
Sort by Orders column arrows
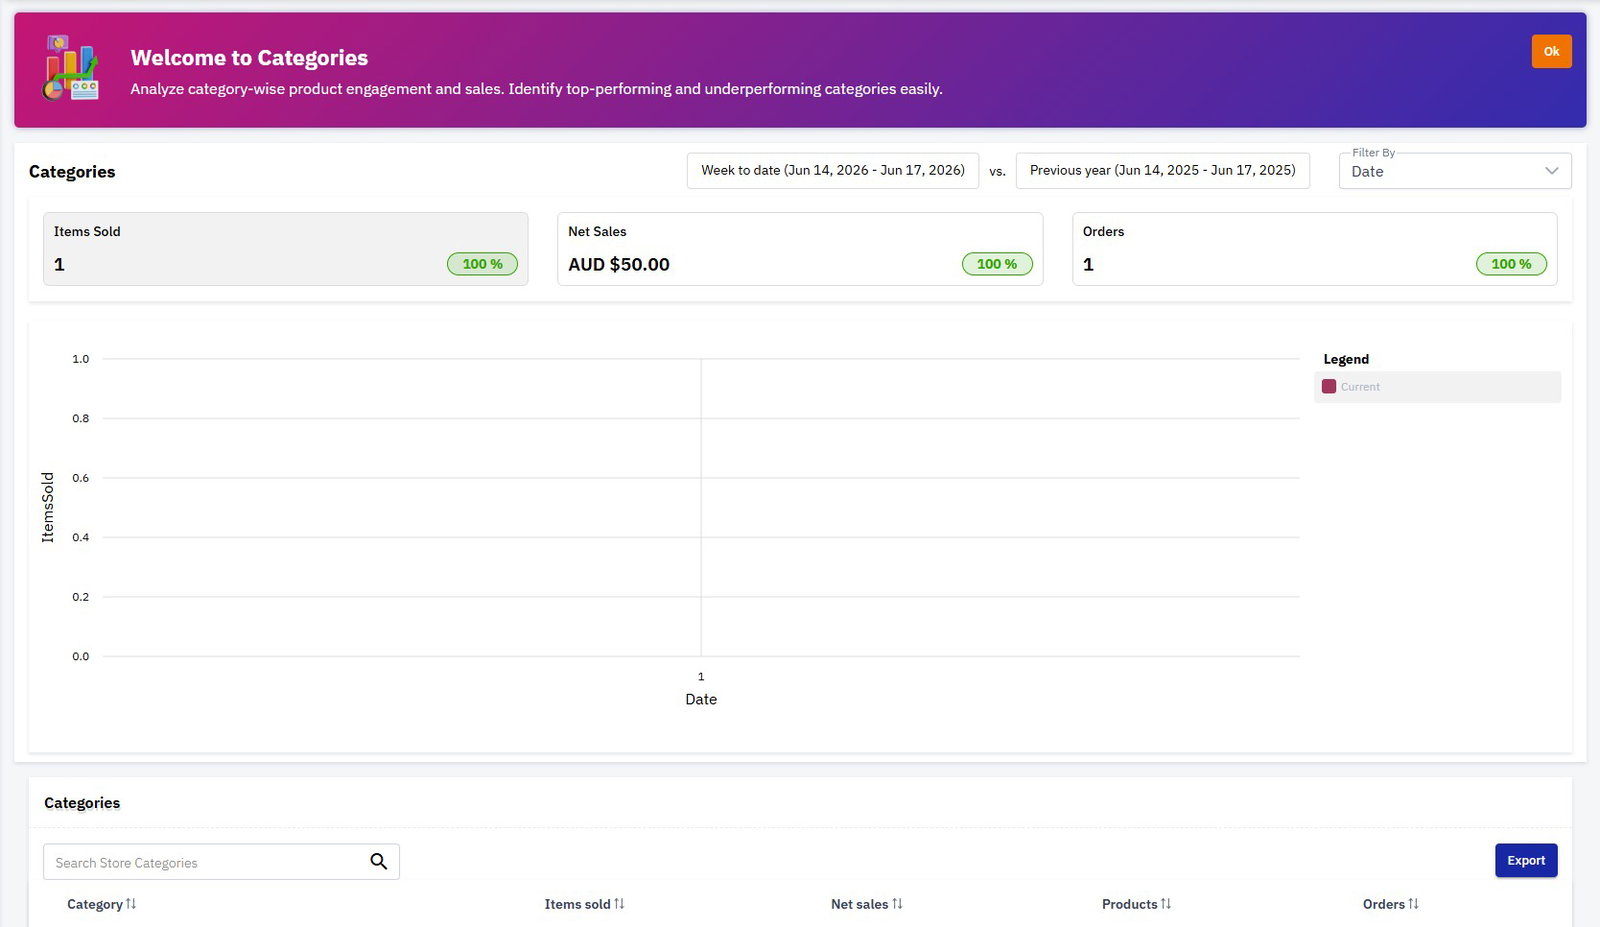(x=1413, y=904)
